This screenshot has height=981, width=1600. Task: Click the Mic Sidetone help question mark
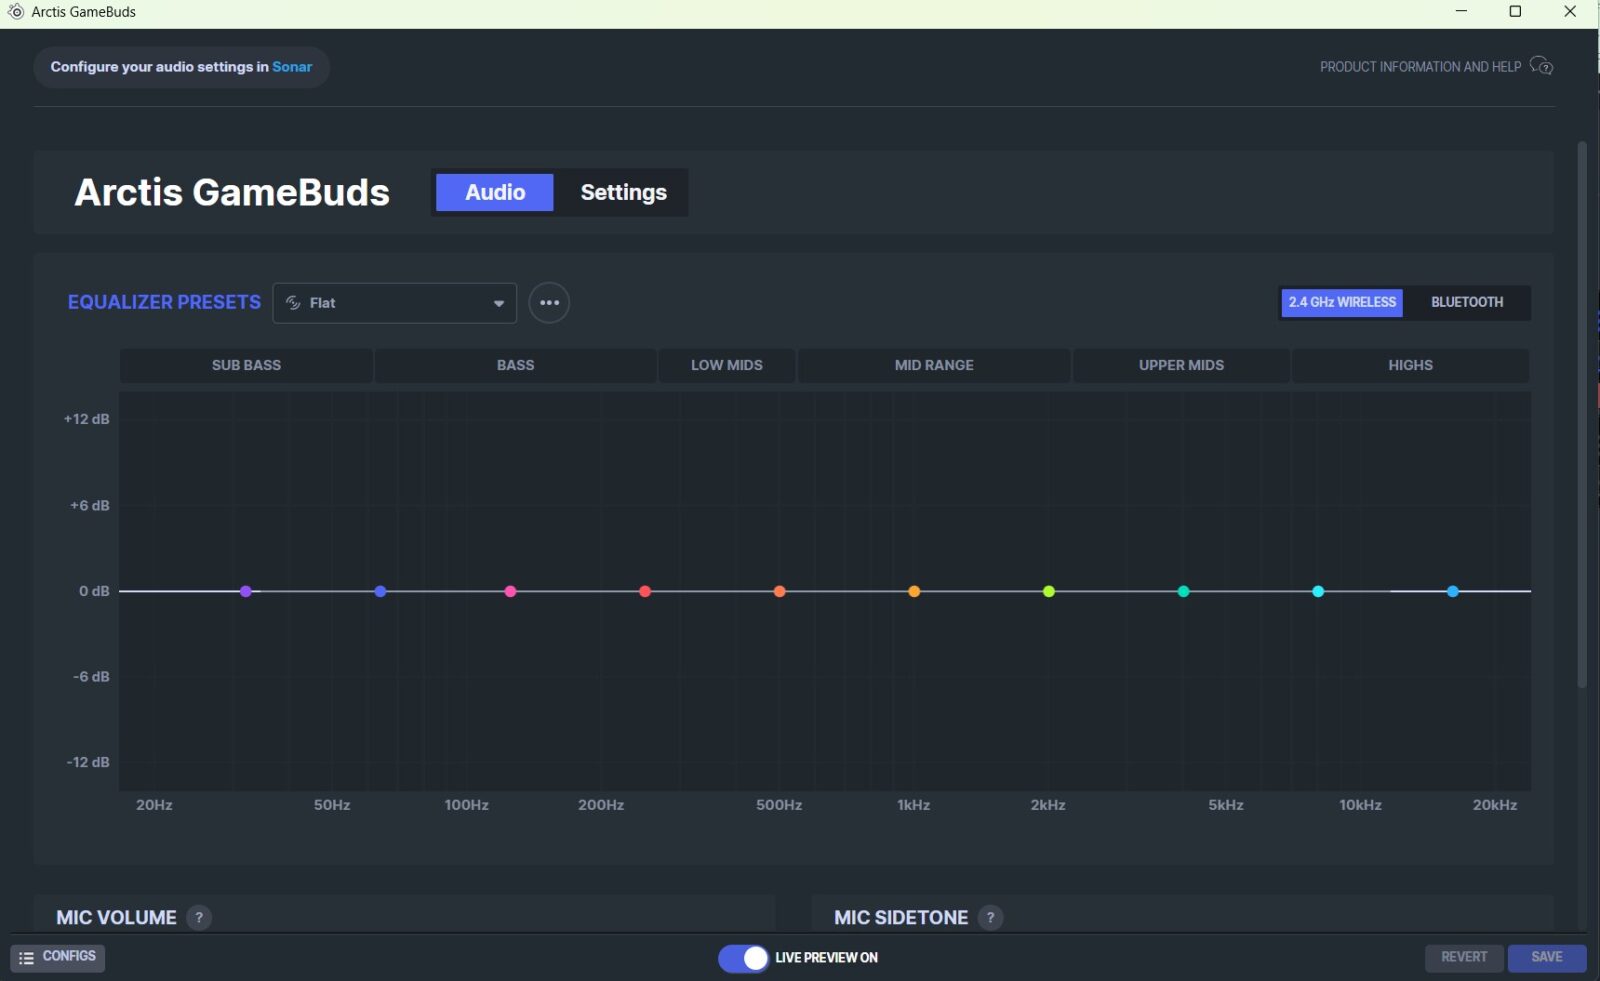(x=990, y=917)
